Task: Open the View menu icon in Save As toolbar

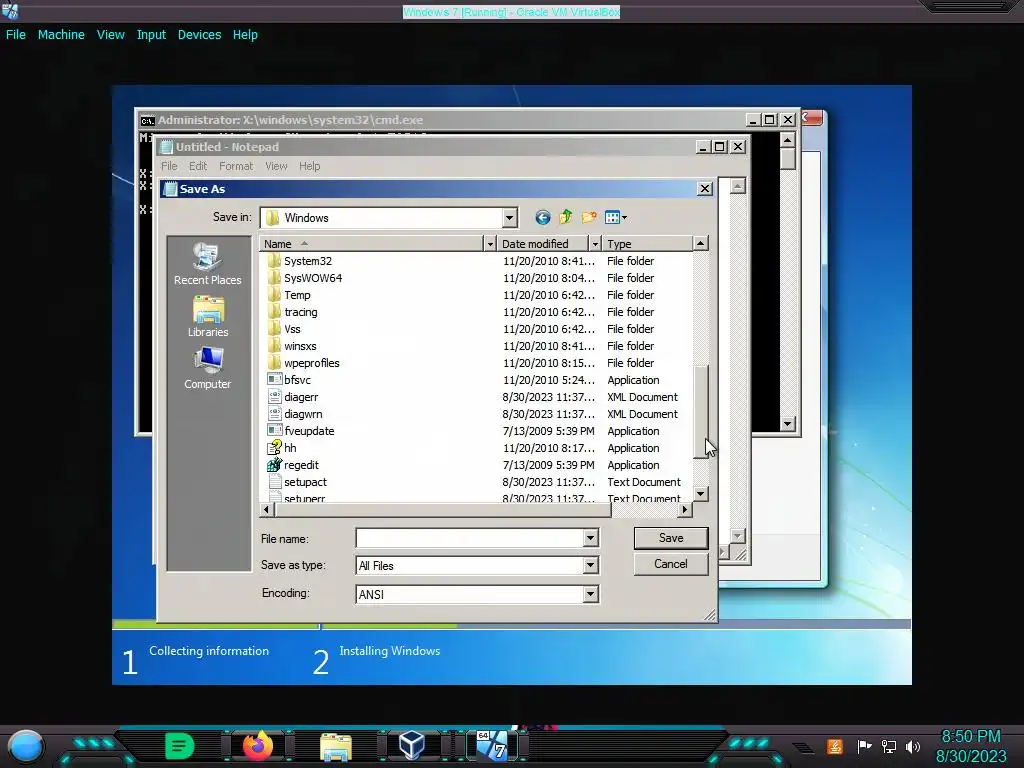Action: click(612, 217)
